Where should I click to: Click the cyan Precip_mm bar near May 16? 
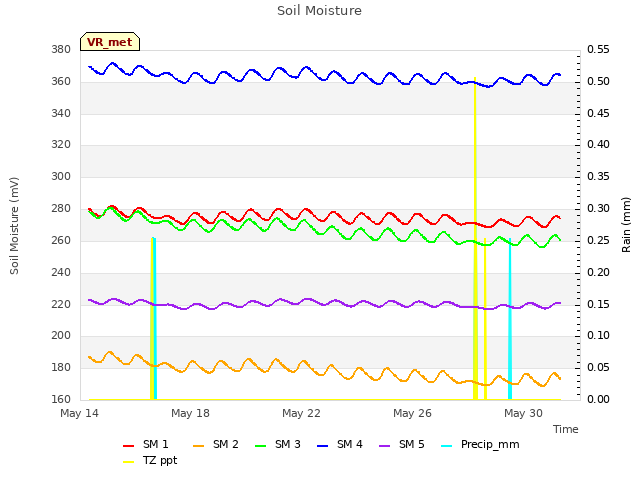[x=155, y=319]
